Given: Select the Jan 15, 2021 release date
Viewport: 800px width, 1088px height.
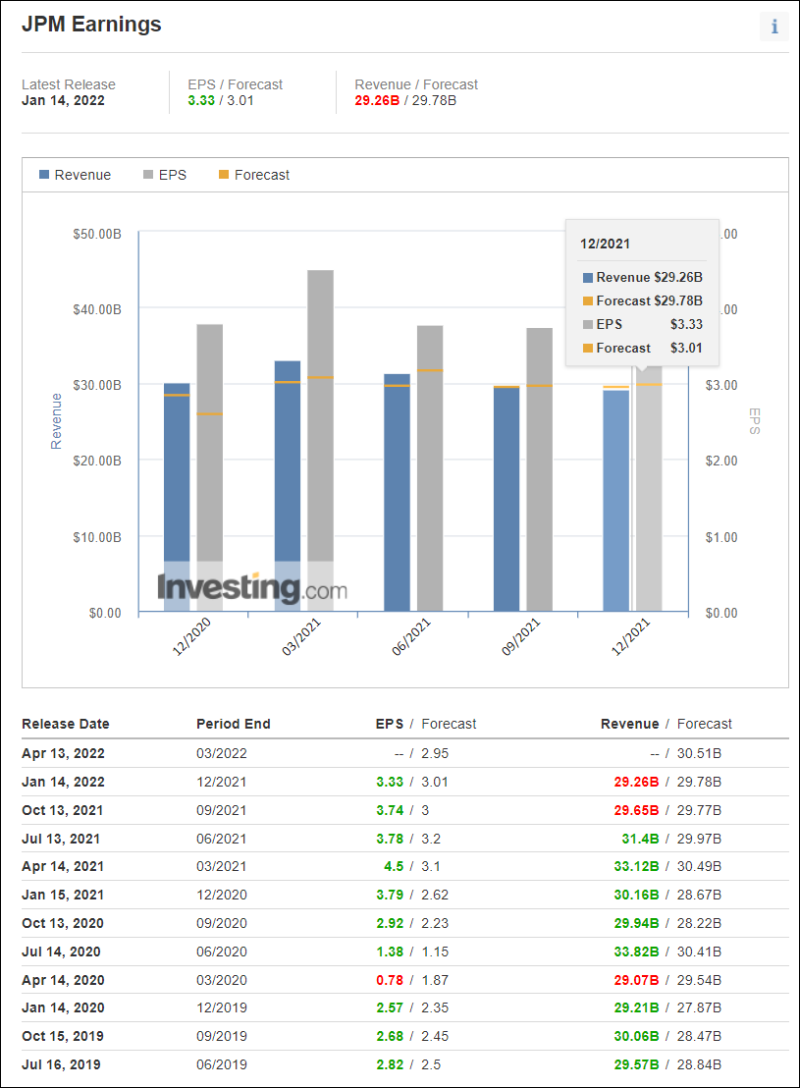Looking at the screenshot, I should point(63,895).
